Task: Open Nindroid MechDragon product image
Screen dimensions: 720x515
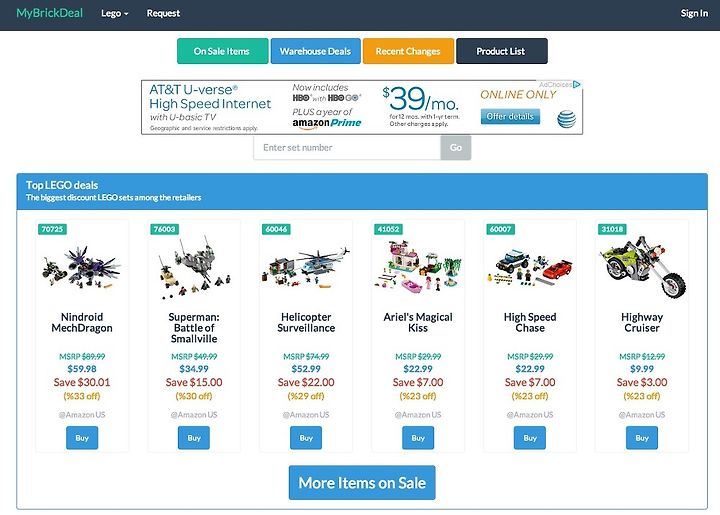Action: click(x=82, y=268)
